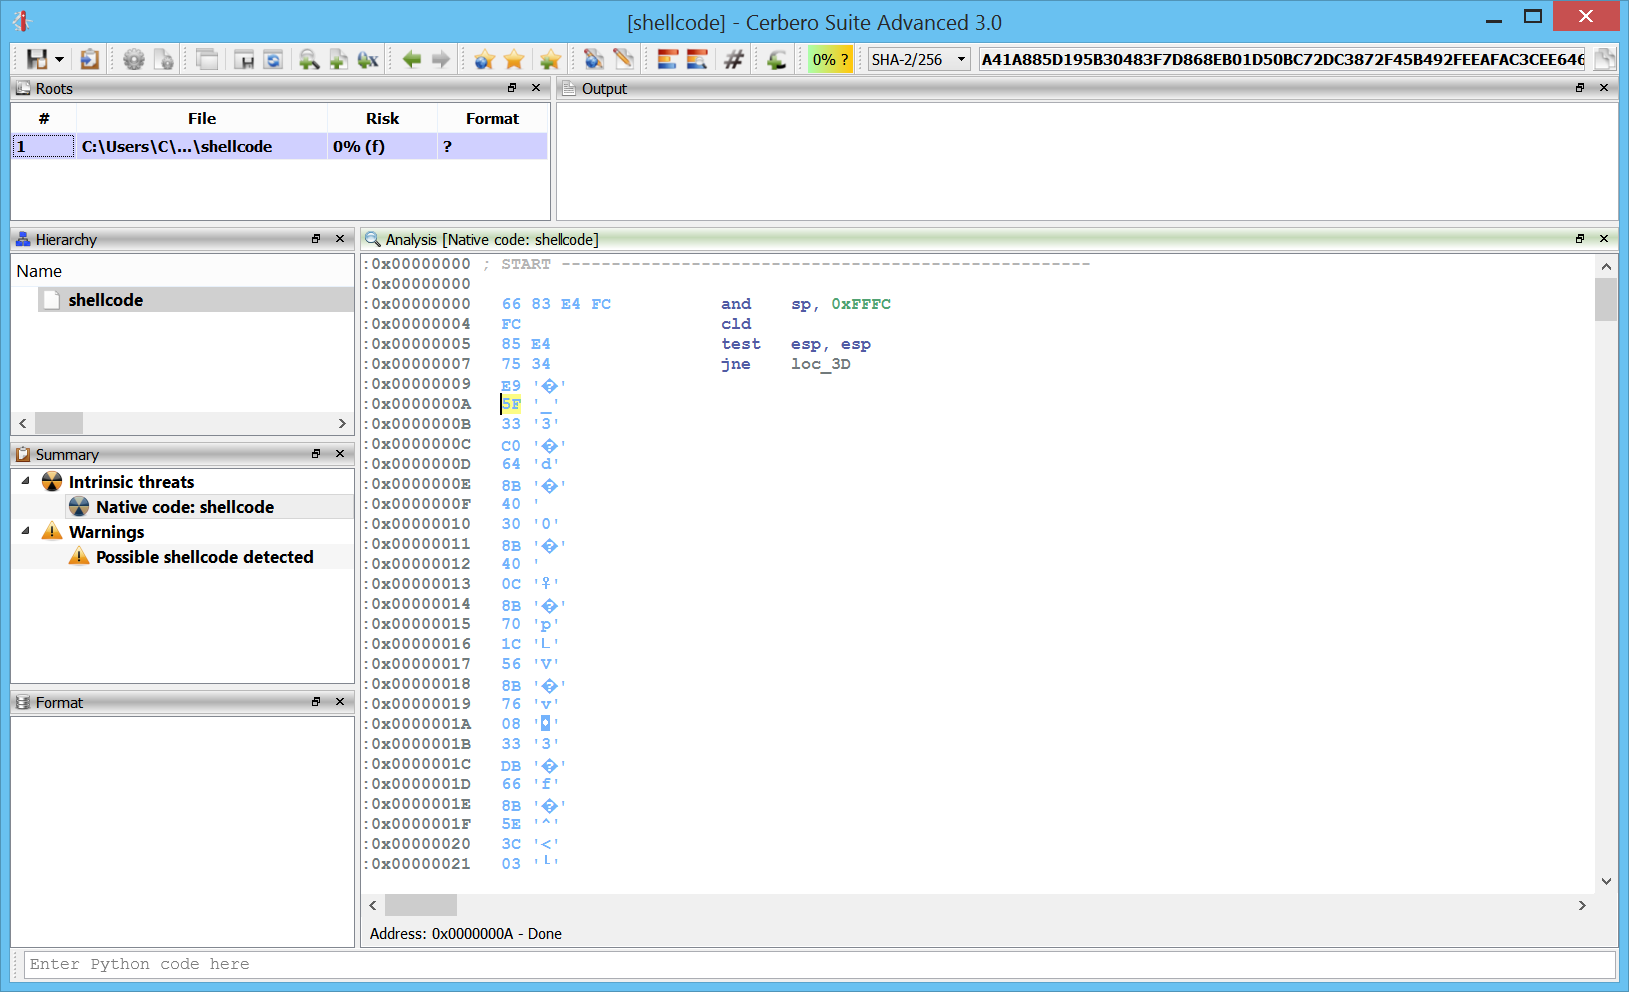Float the Roots panel

[x=512, y=88]
